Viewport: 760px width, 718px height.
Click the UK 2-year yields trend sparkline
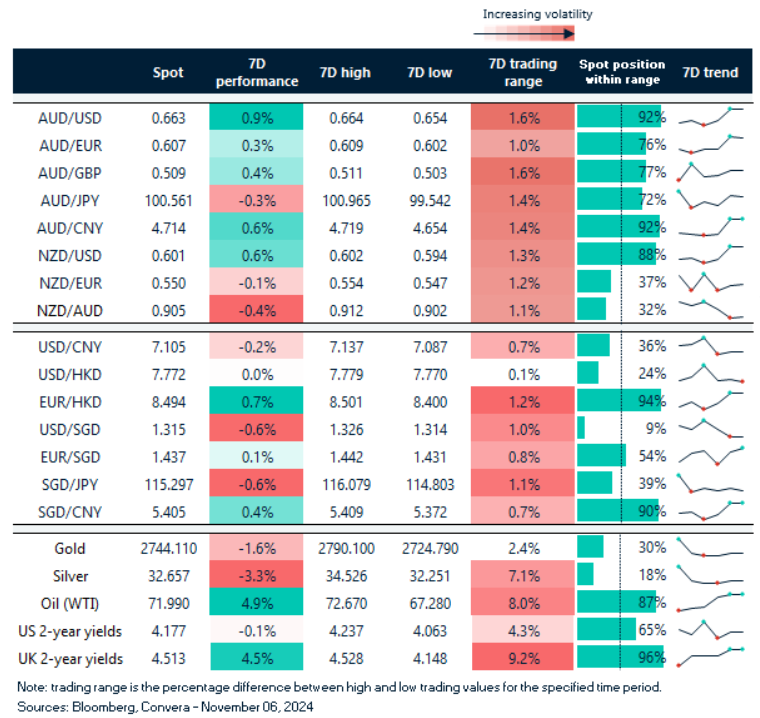pyautogui.click(x=711, y=657)
